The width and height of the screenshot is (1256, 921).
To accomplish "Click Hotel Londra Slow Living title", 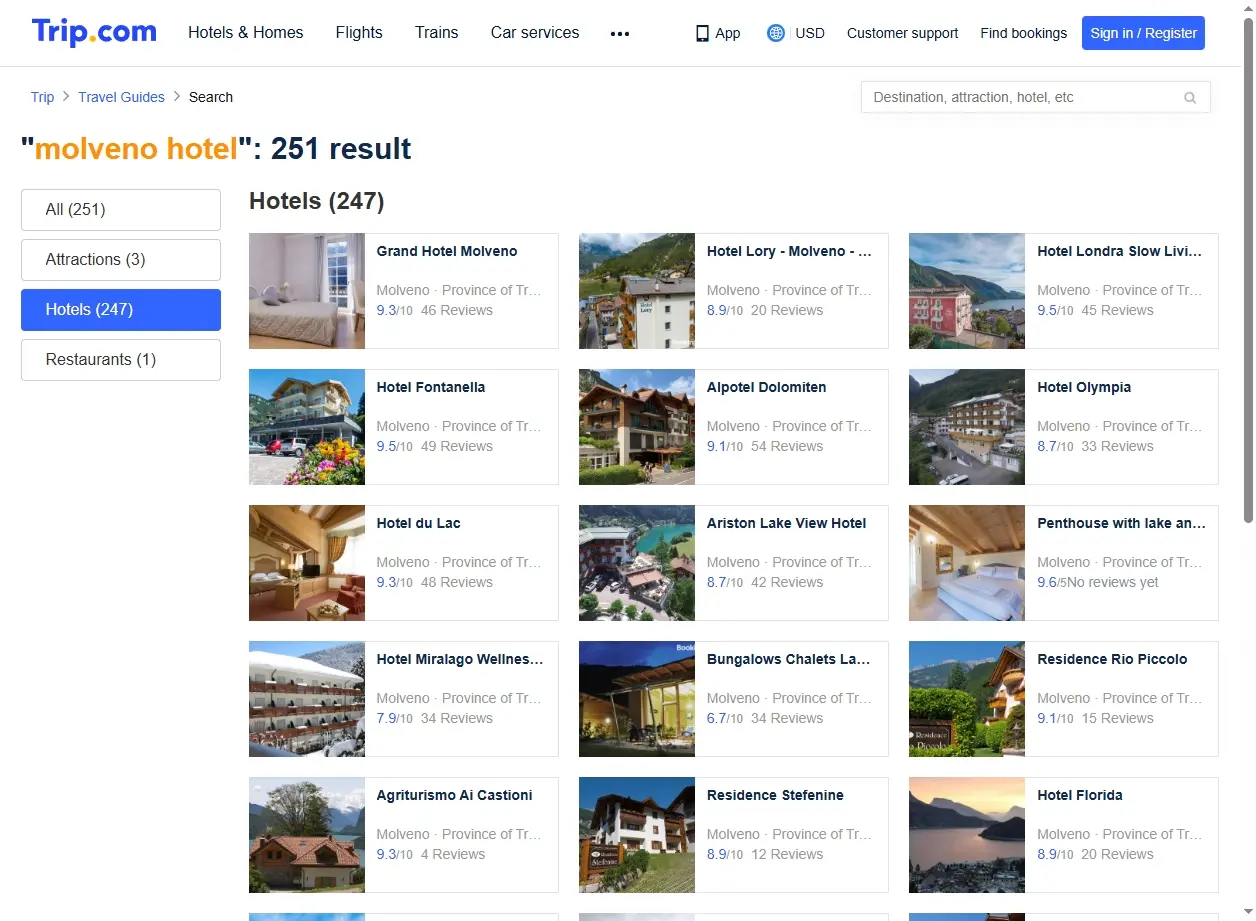I will coord(1120,251).
